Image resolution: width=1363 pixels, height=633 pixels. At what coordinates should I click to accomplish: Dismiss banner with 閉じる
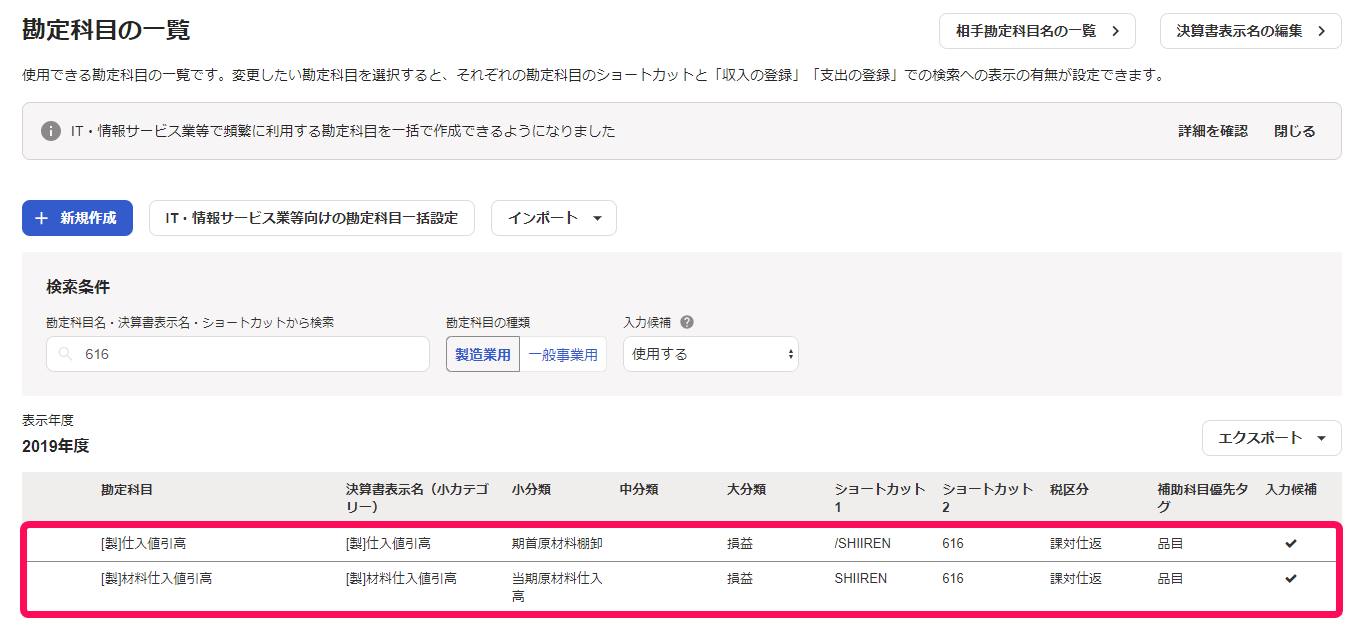click(1295, 131)
